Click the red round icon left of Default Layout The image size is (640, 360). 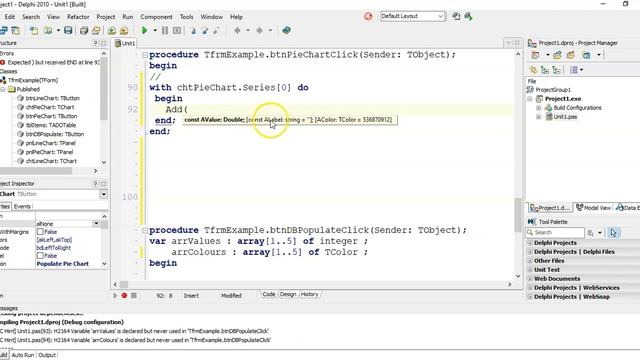click(368, 16)
